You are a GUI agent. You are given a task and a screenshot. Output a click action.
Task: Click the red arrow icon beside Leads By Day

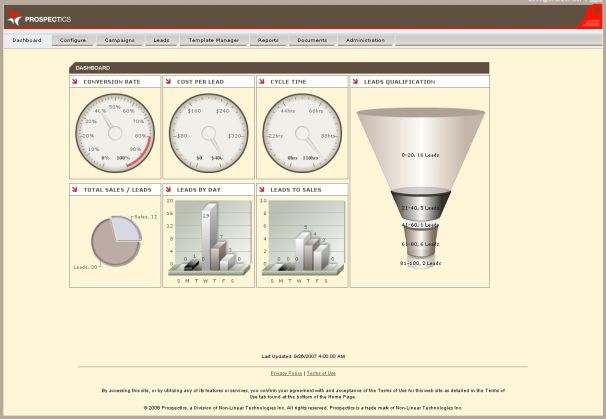tap(169, 189)
